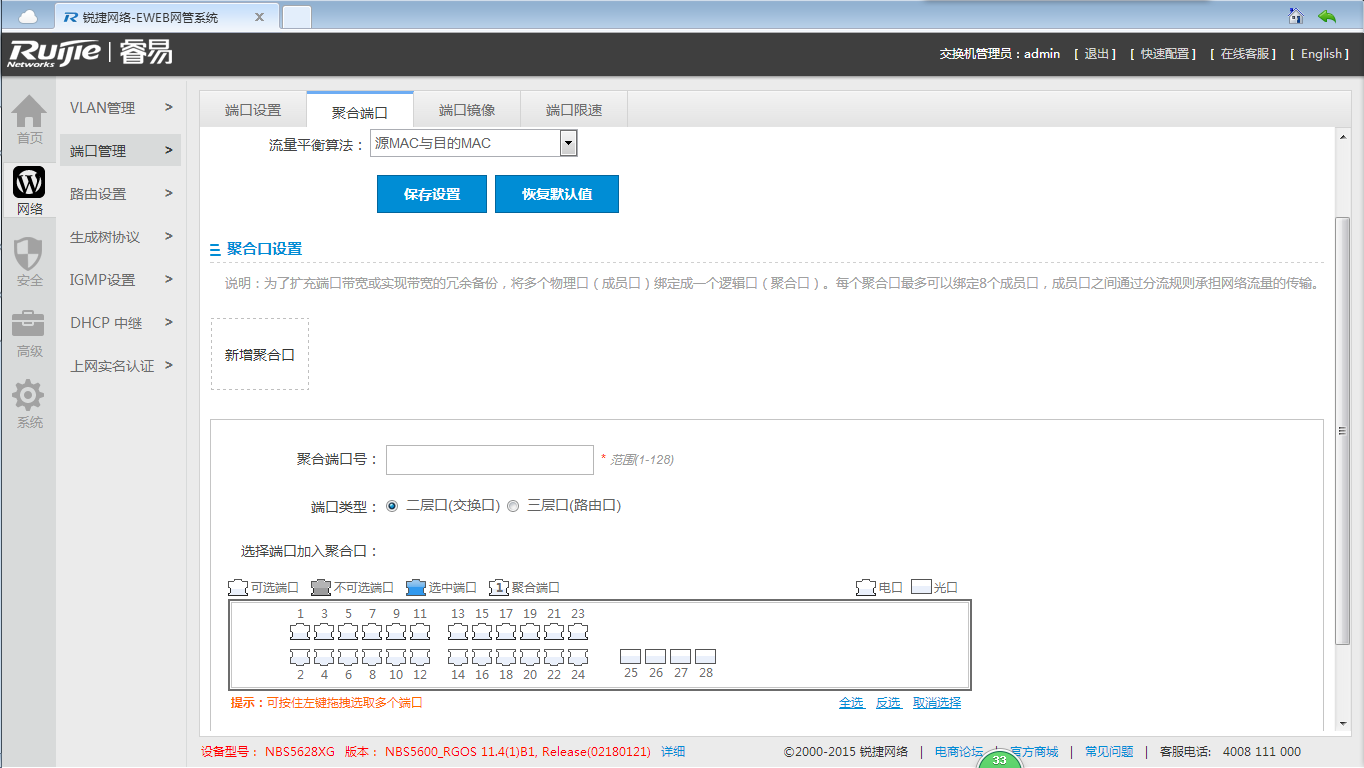1364x768 pixels.
Task: Switch to 端口镜像 tab
Action: click(x=467, y=110)
